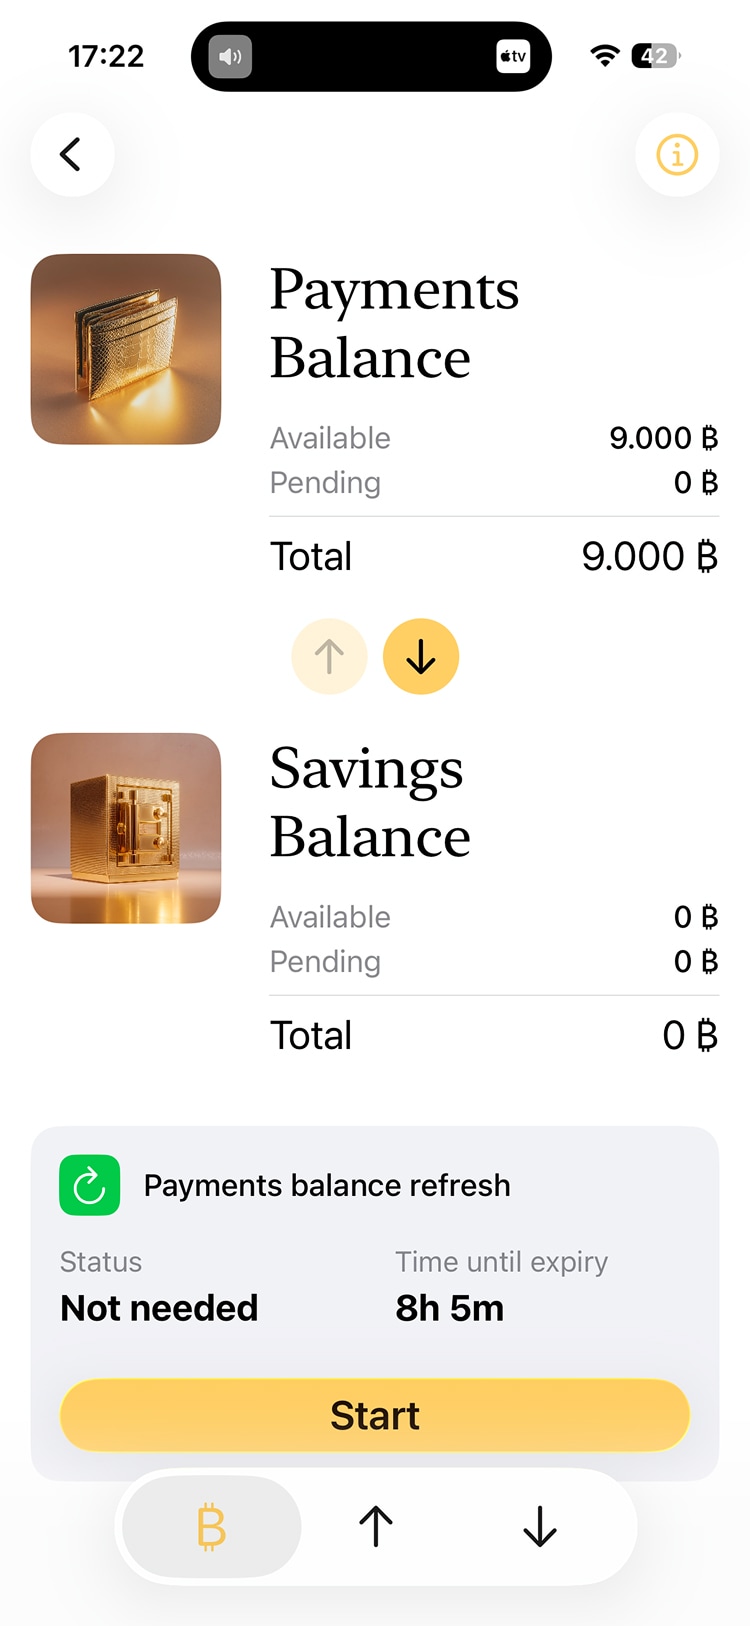Tap the faded up-arrow transfer button
Image resolution: width=750 pixels, height=1626 pixels.
tap(329, 657)
